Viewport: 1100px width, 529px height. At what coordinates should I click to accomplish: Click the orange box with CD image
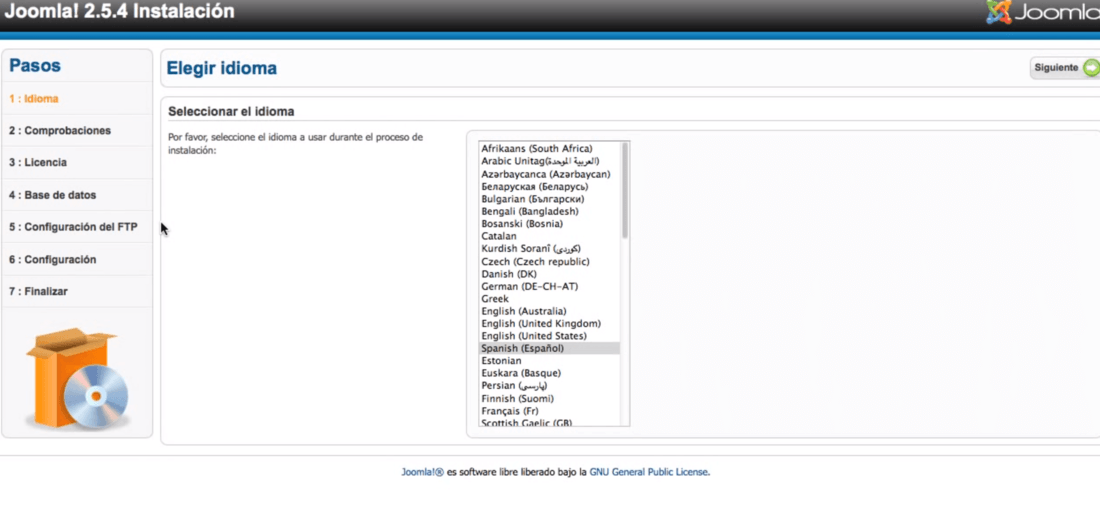[77, 378]
